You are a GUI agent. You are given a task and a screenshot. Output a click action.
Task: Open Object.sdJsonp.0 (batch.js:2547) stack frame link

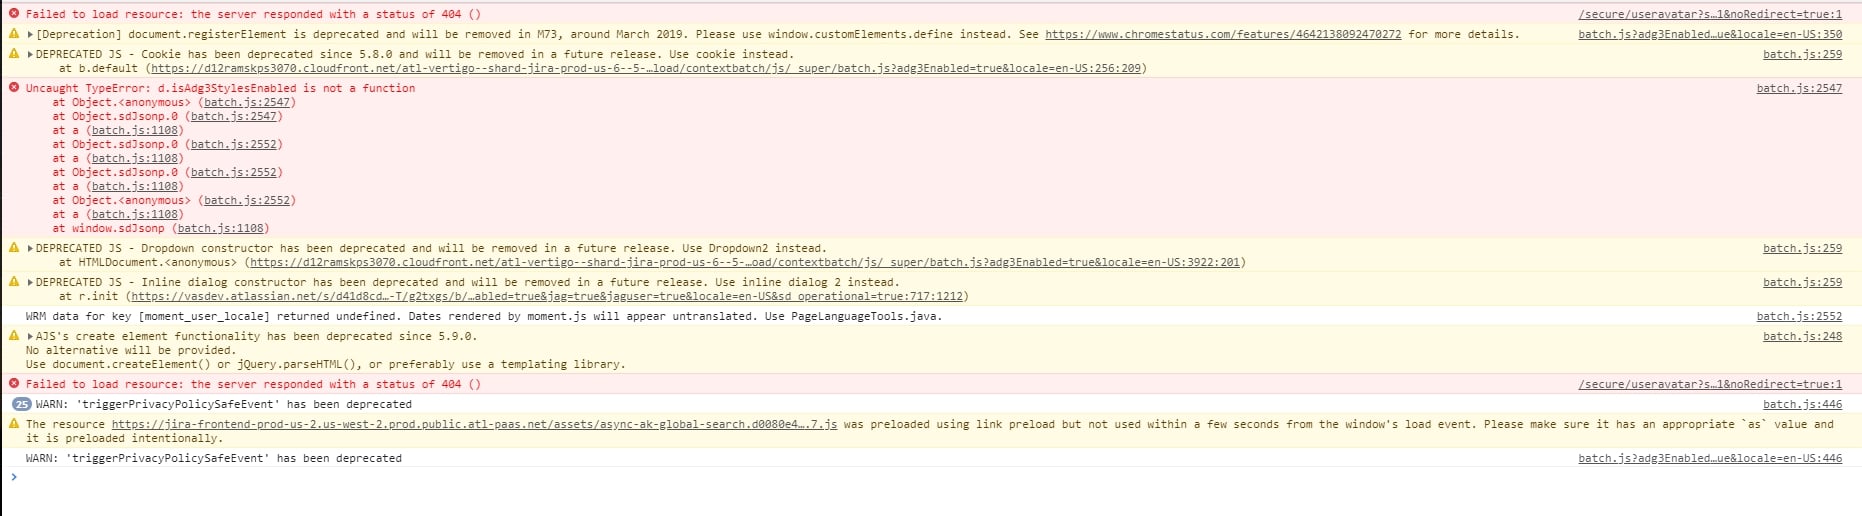234,116
